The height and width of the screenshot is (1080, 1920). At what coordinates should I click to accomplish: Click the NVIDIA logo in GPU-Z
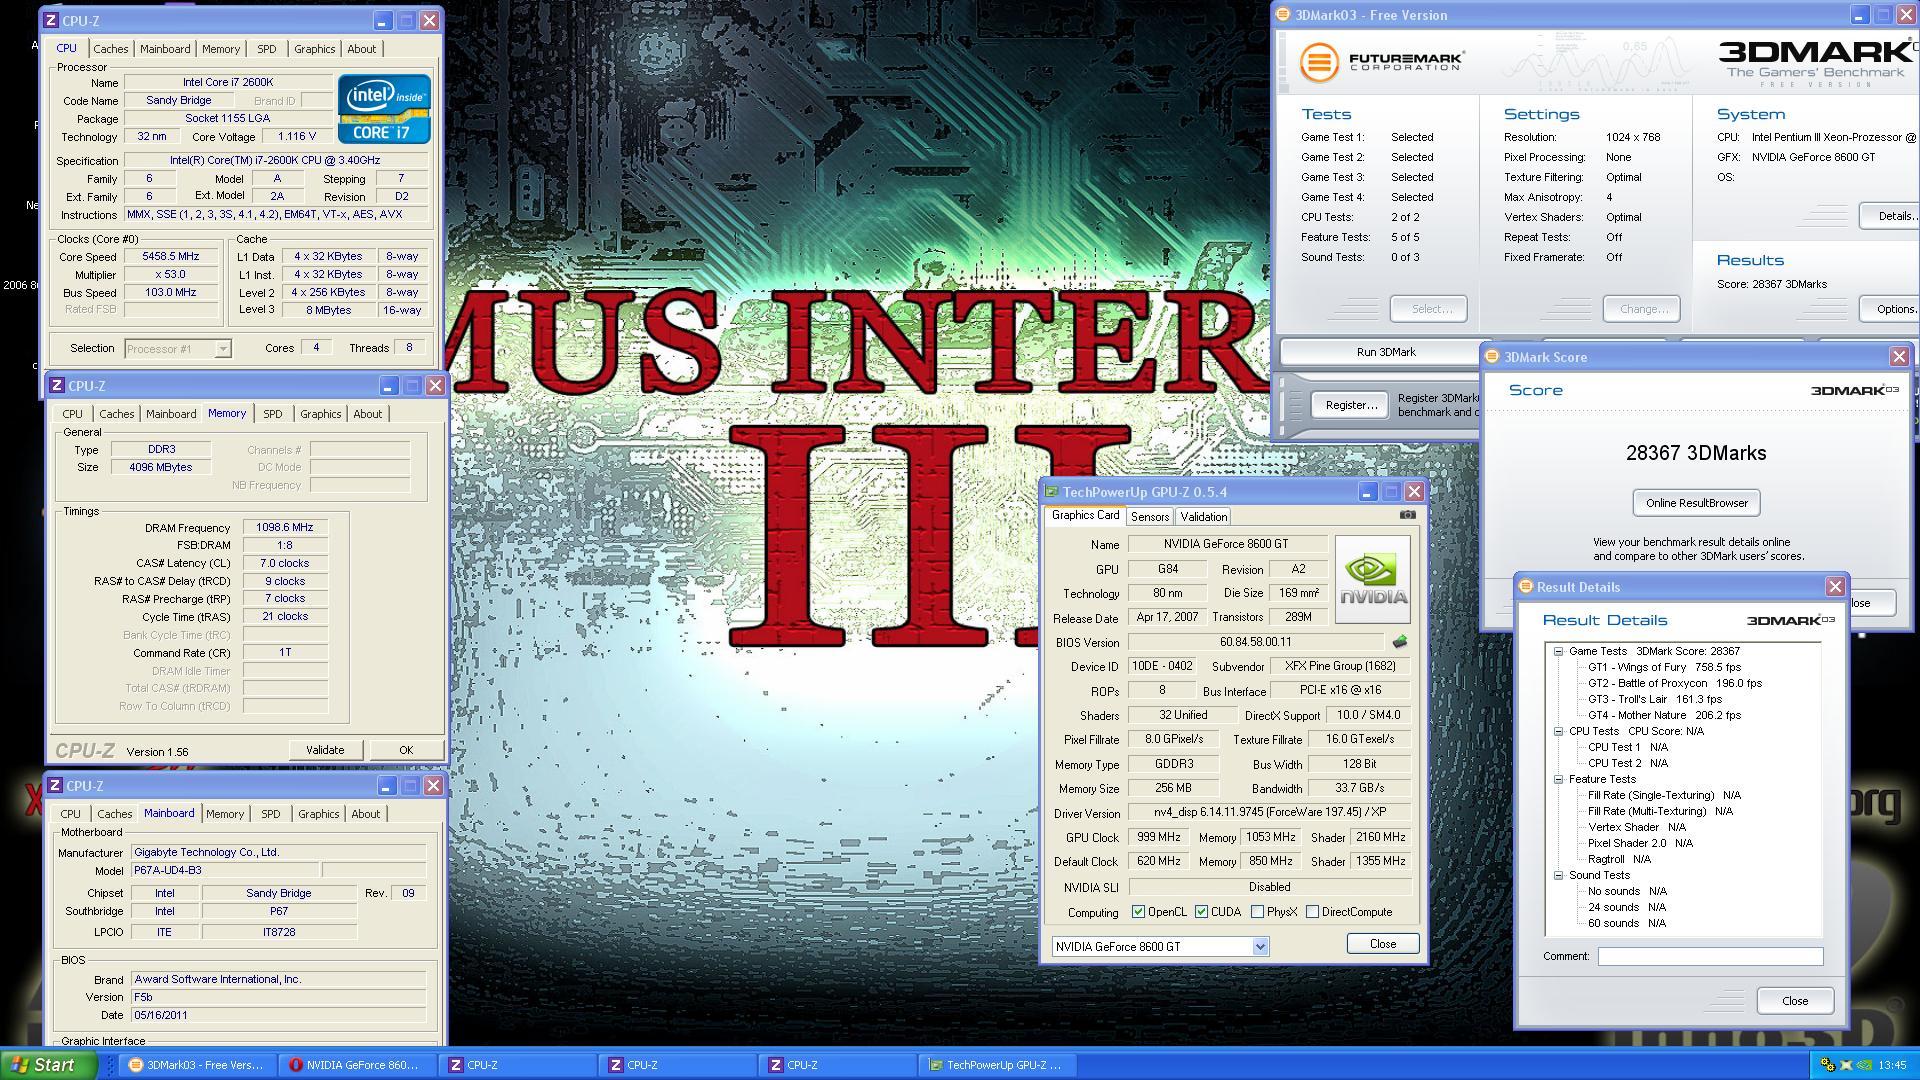point(1372,580)
